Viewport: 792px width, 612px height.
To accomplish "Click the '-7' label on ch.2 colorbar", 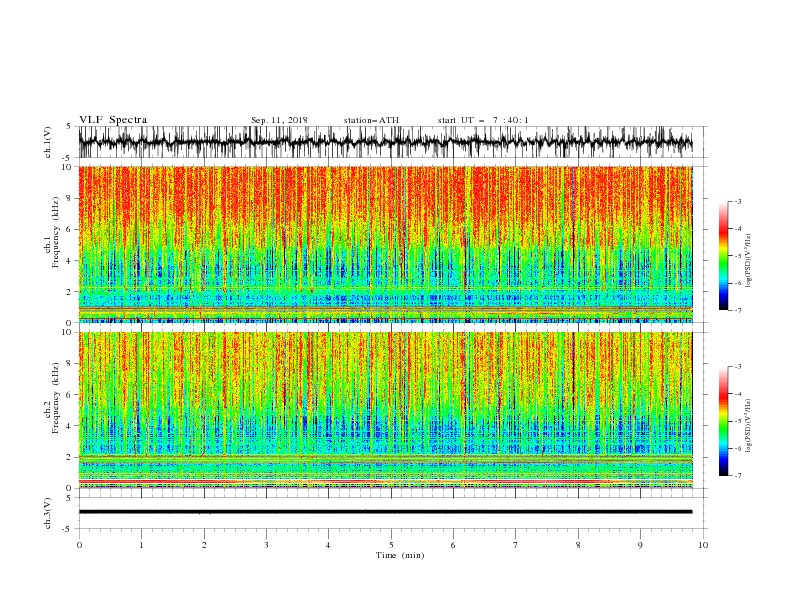I will pos(738,476).
